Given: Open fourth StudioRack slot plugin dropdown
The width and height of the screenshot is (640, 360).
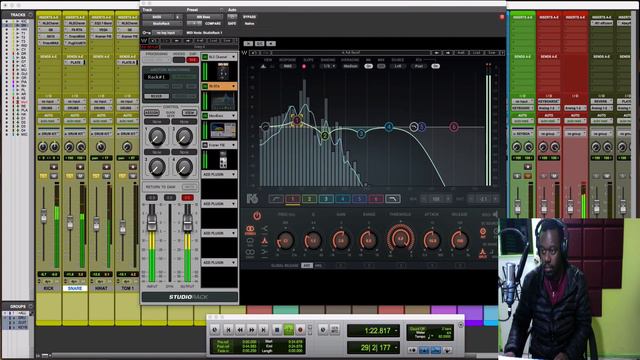Looking at the screenshot, I should (x=233, y=145).
